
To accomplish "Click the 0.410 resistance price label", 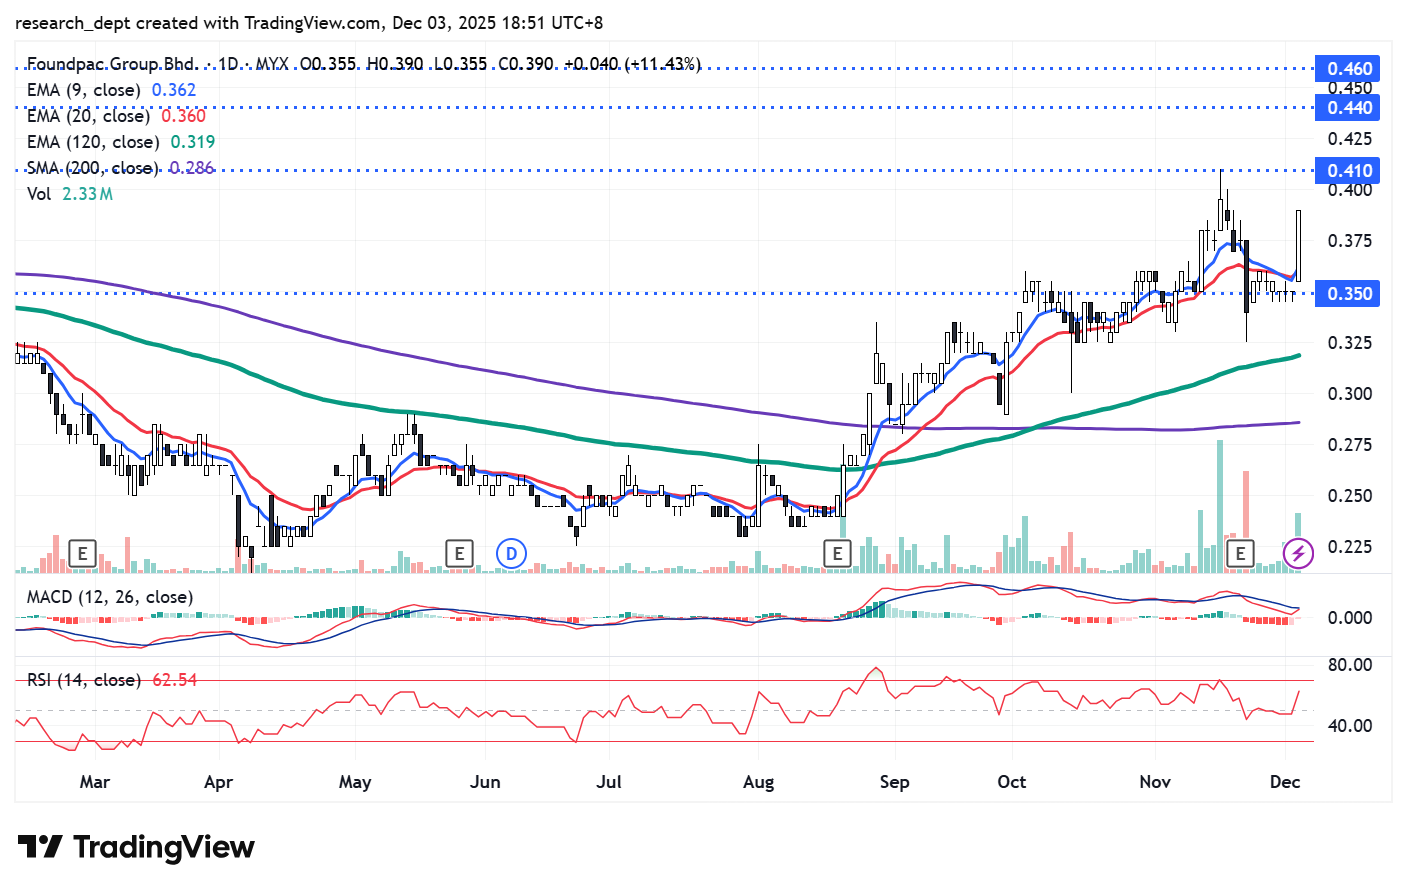I will coord(1349,171).
